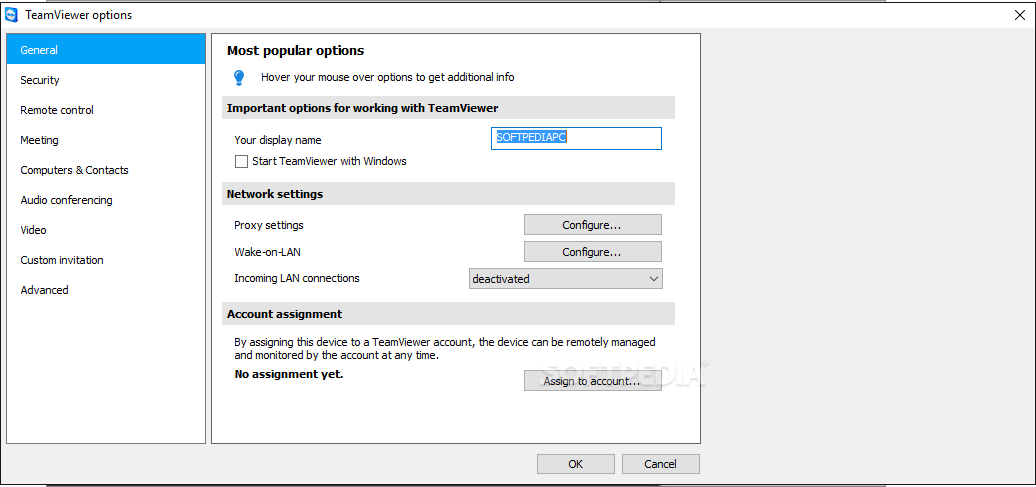Click the TeamViewer logo in title bar
Viewport: 1036px width, 487px height.
(x=11, y=15)
